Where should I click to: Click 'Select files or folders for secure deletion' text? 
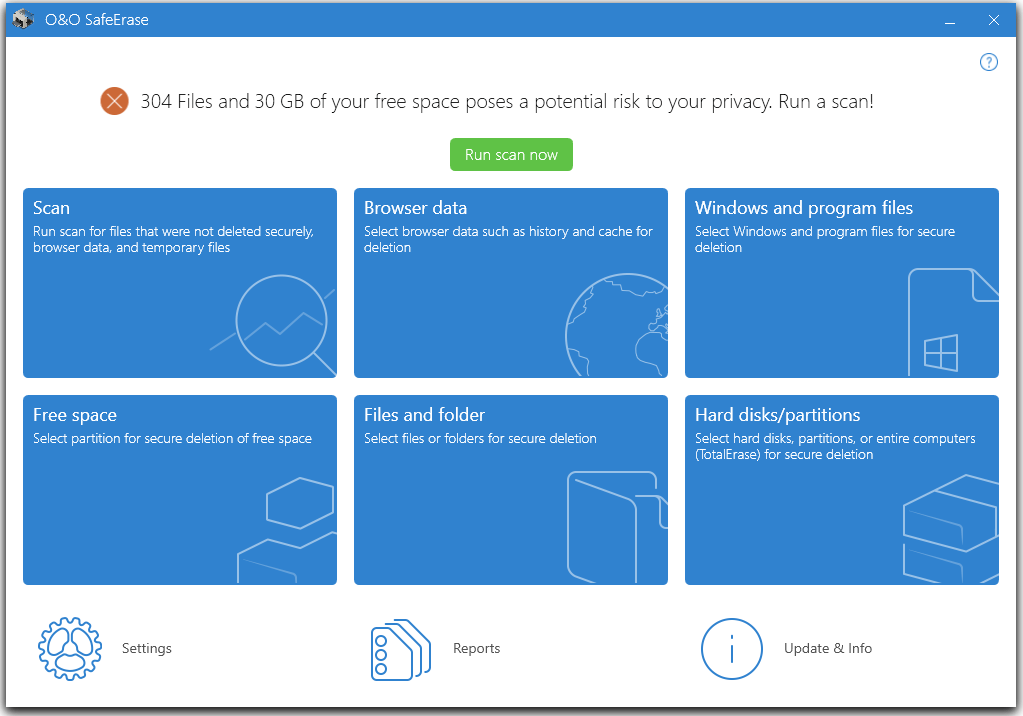pyautogui.click(x=480, y=439)
